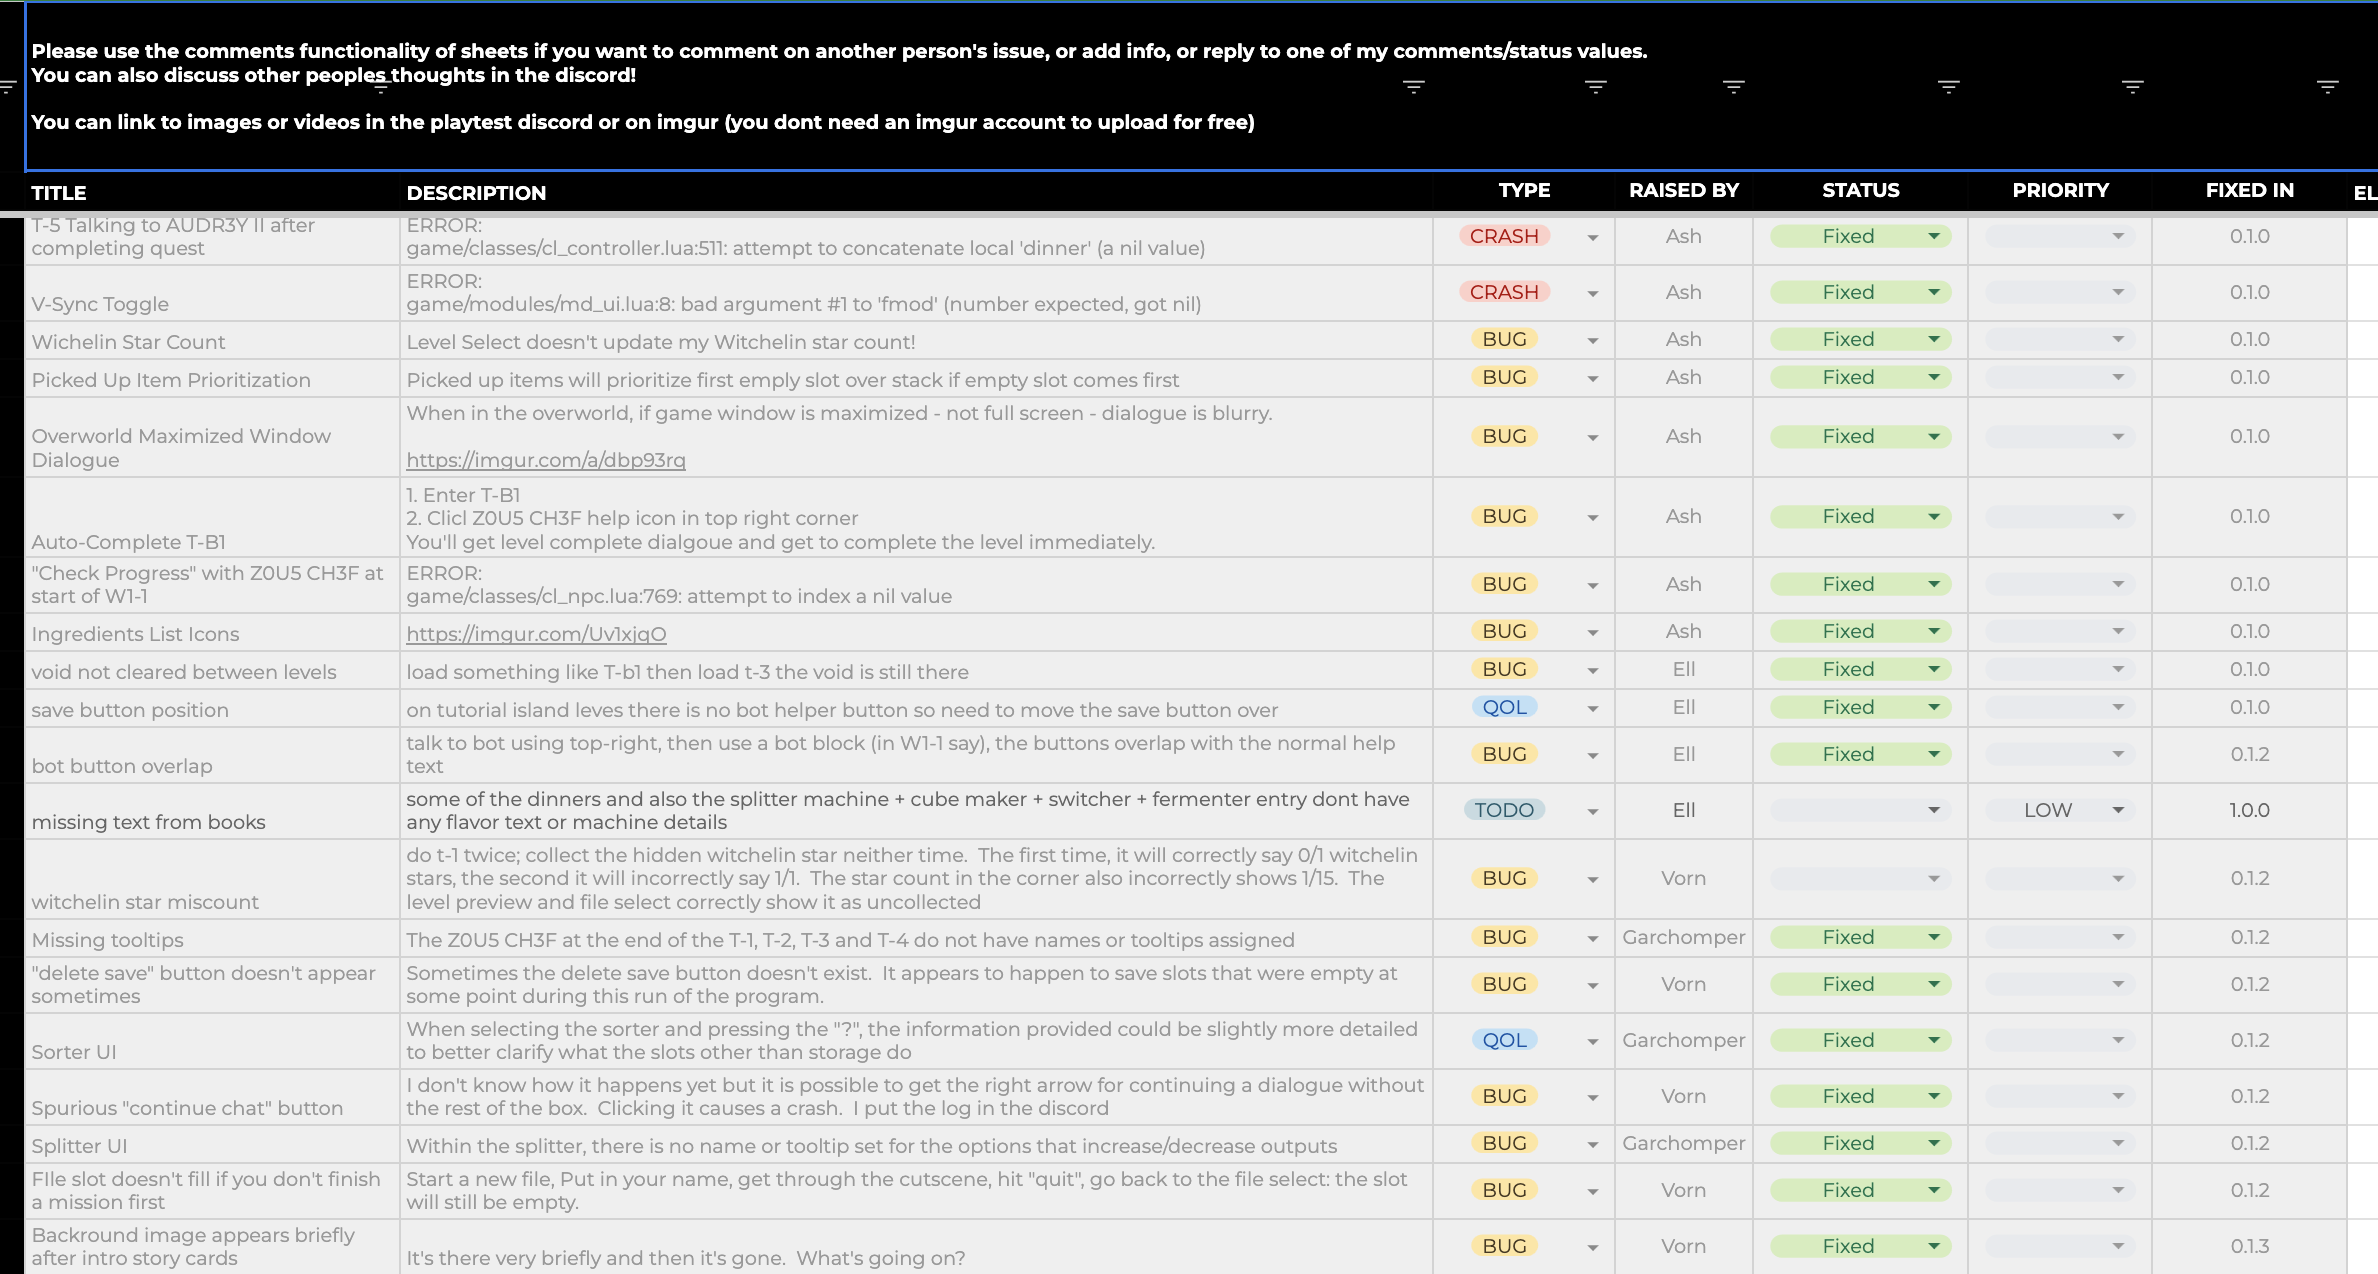
Task: Select the 1.0.0 Fixed In cell
Action: tap(2248, 810)
